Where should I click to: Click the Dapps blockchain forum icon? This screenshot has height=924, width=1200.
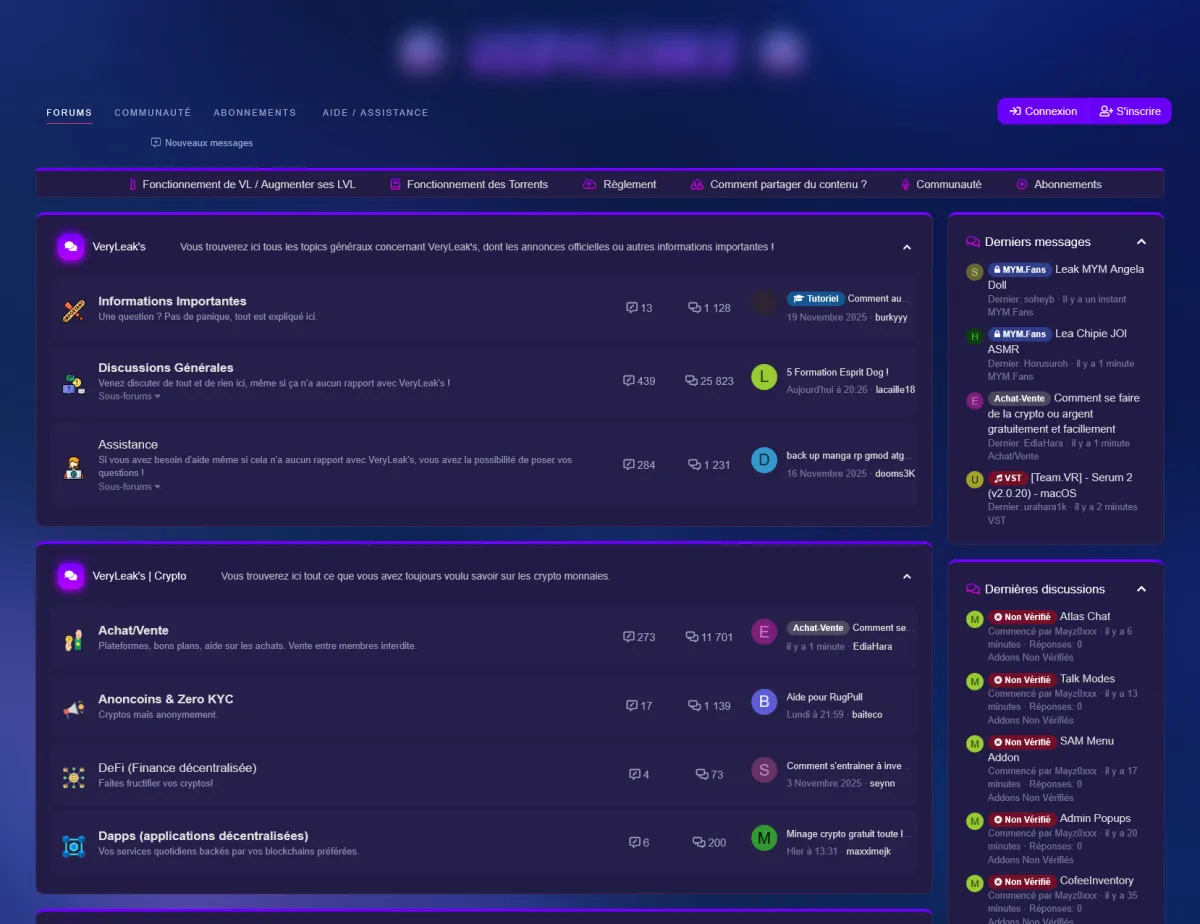tap(73, 845)
